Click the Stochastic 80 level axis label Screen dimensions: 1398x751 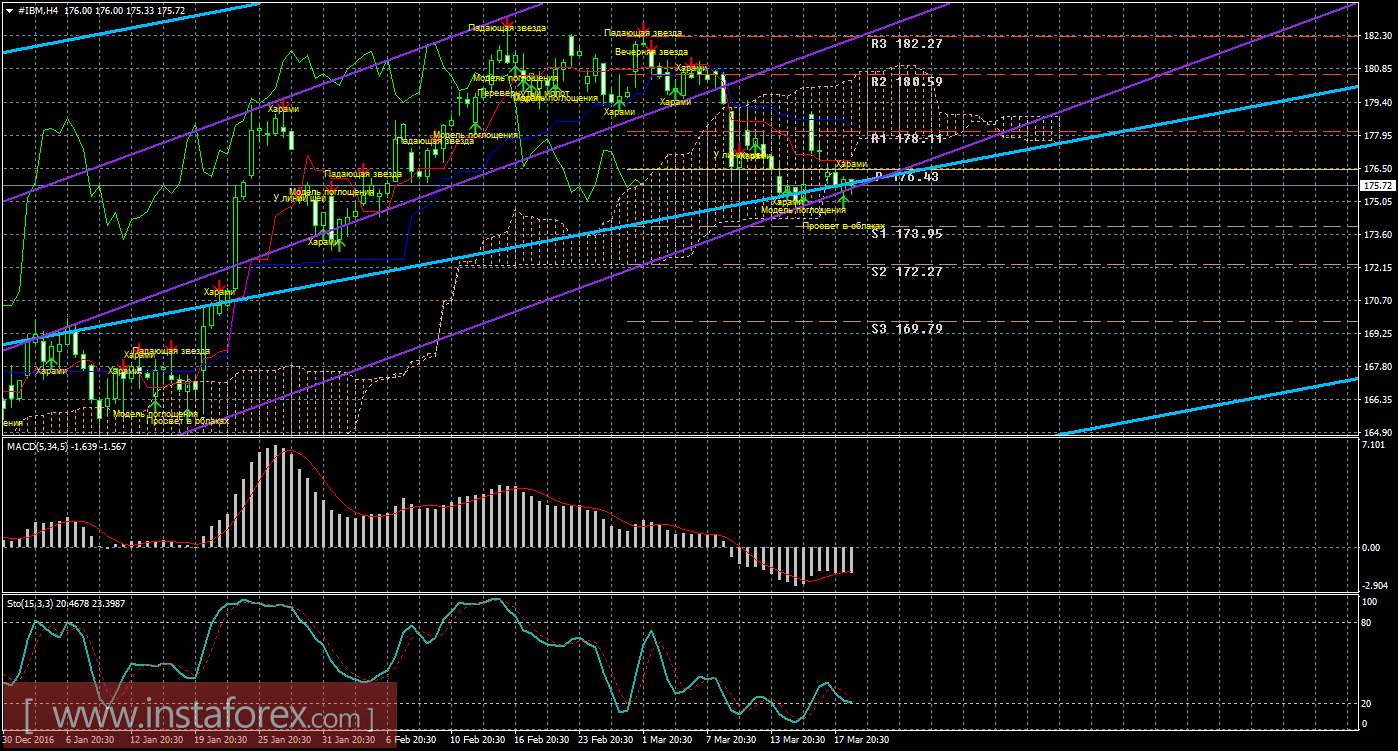(x=1366, y=622)
